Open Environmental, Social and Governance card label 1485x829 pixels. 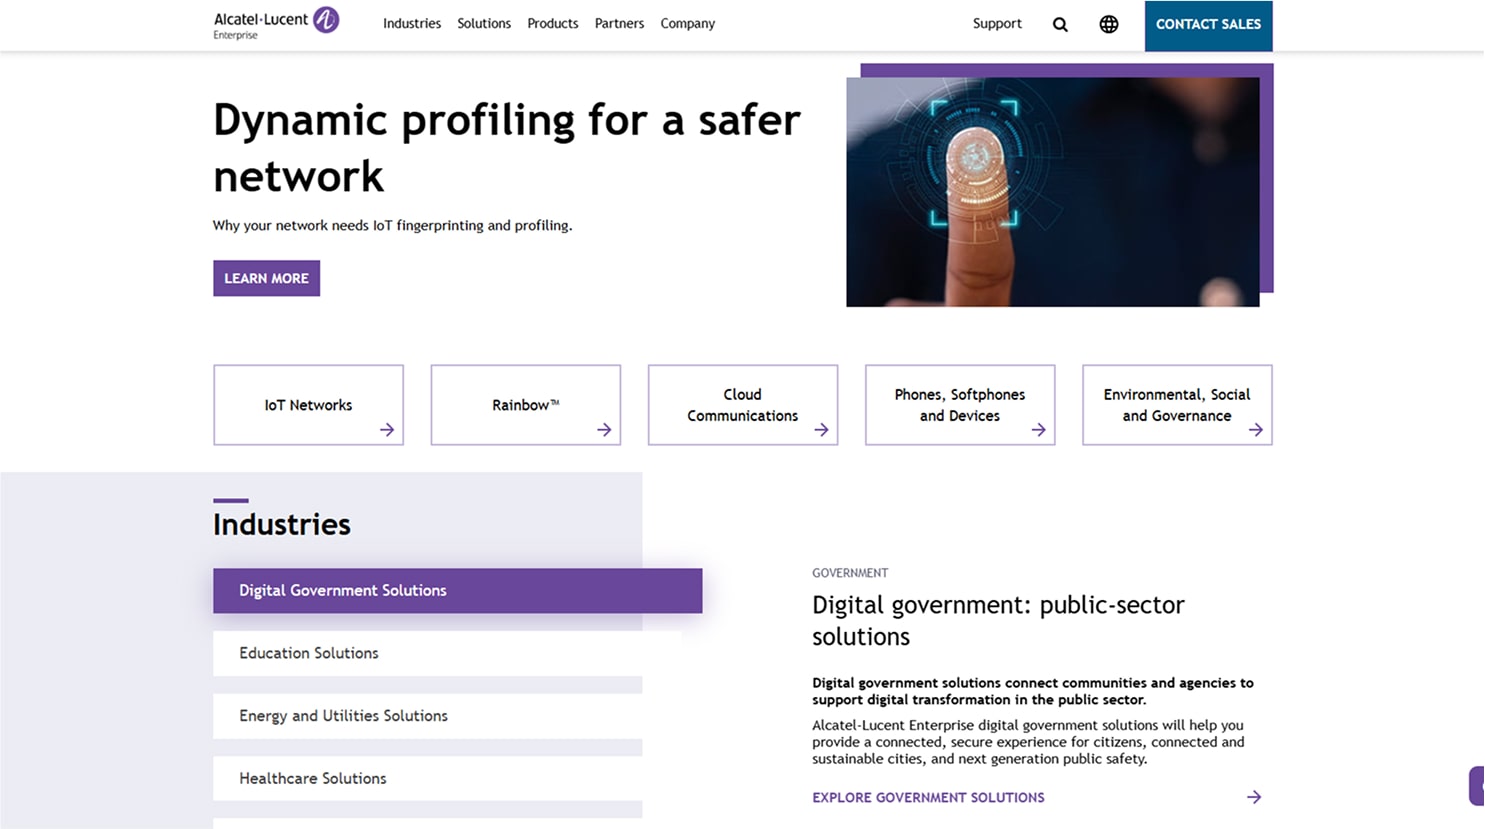coord(1177,405)
